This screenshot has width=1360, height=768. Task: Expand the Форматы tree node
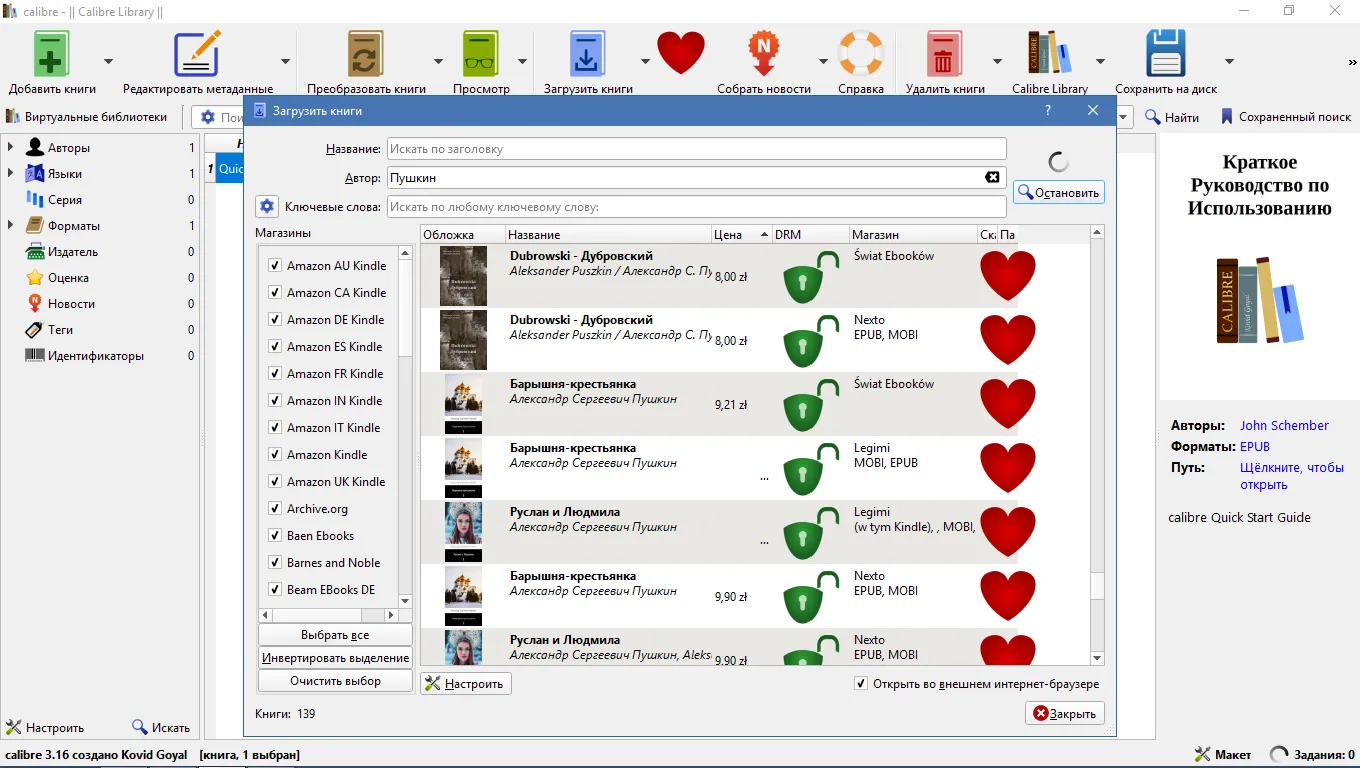pyautogui.click(x=10, y=226)
